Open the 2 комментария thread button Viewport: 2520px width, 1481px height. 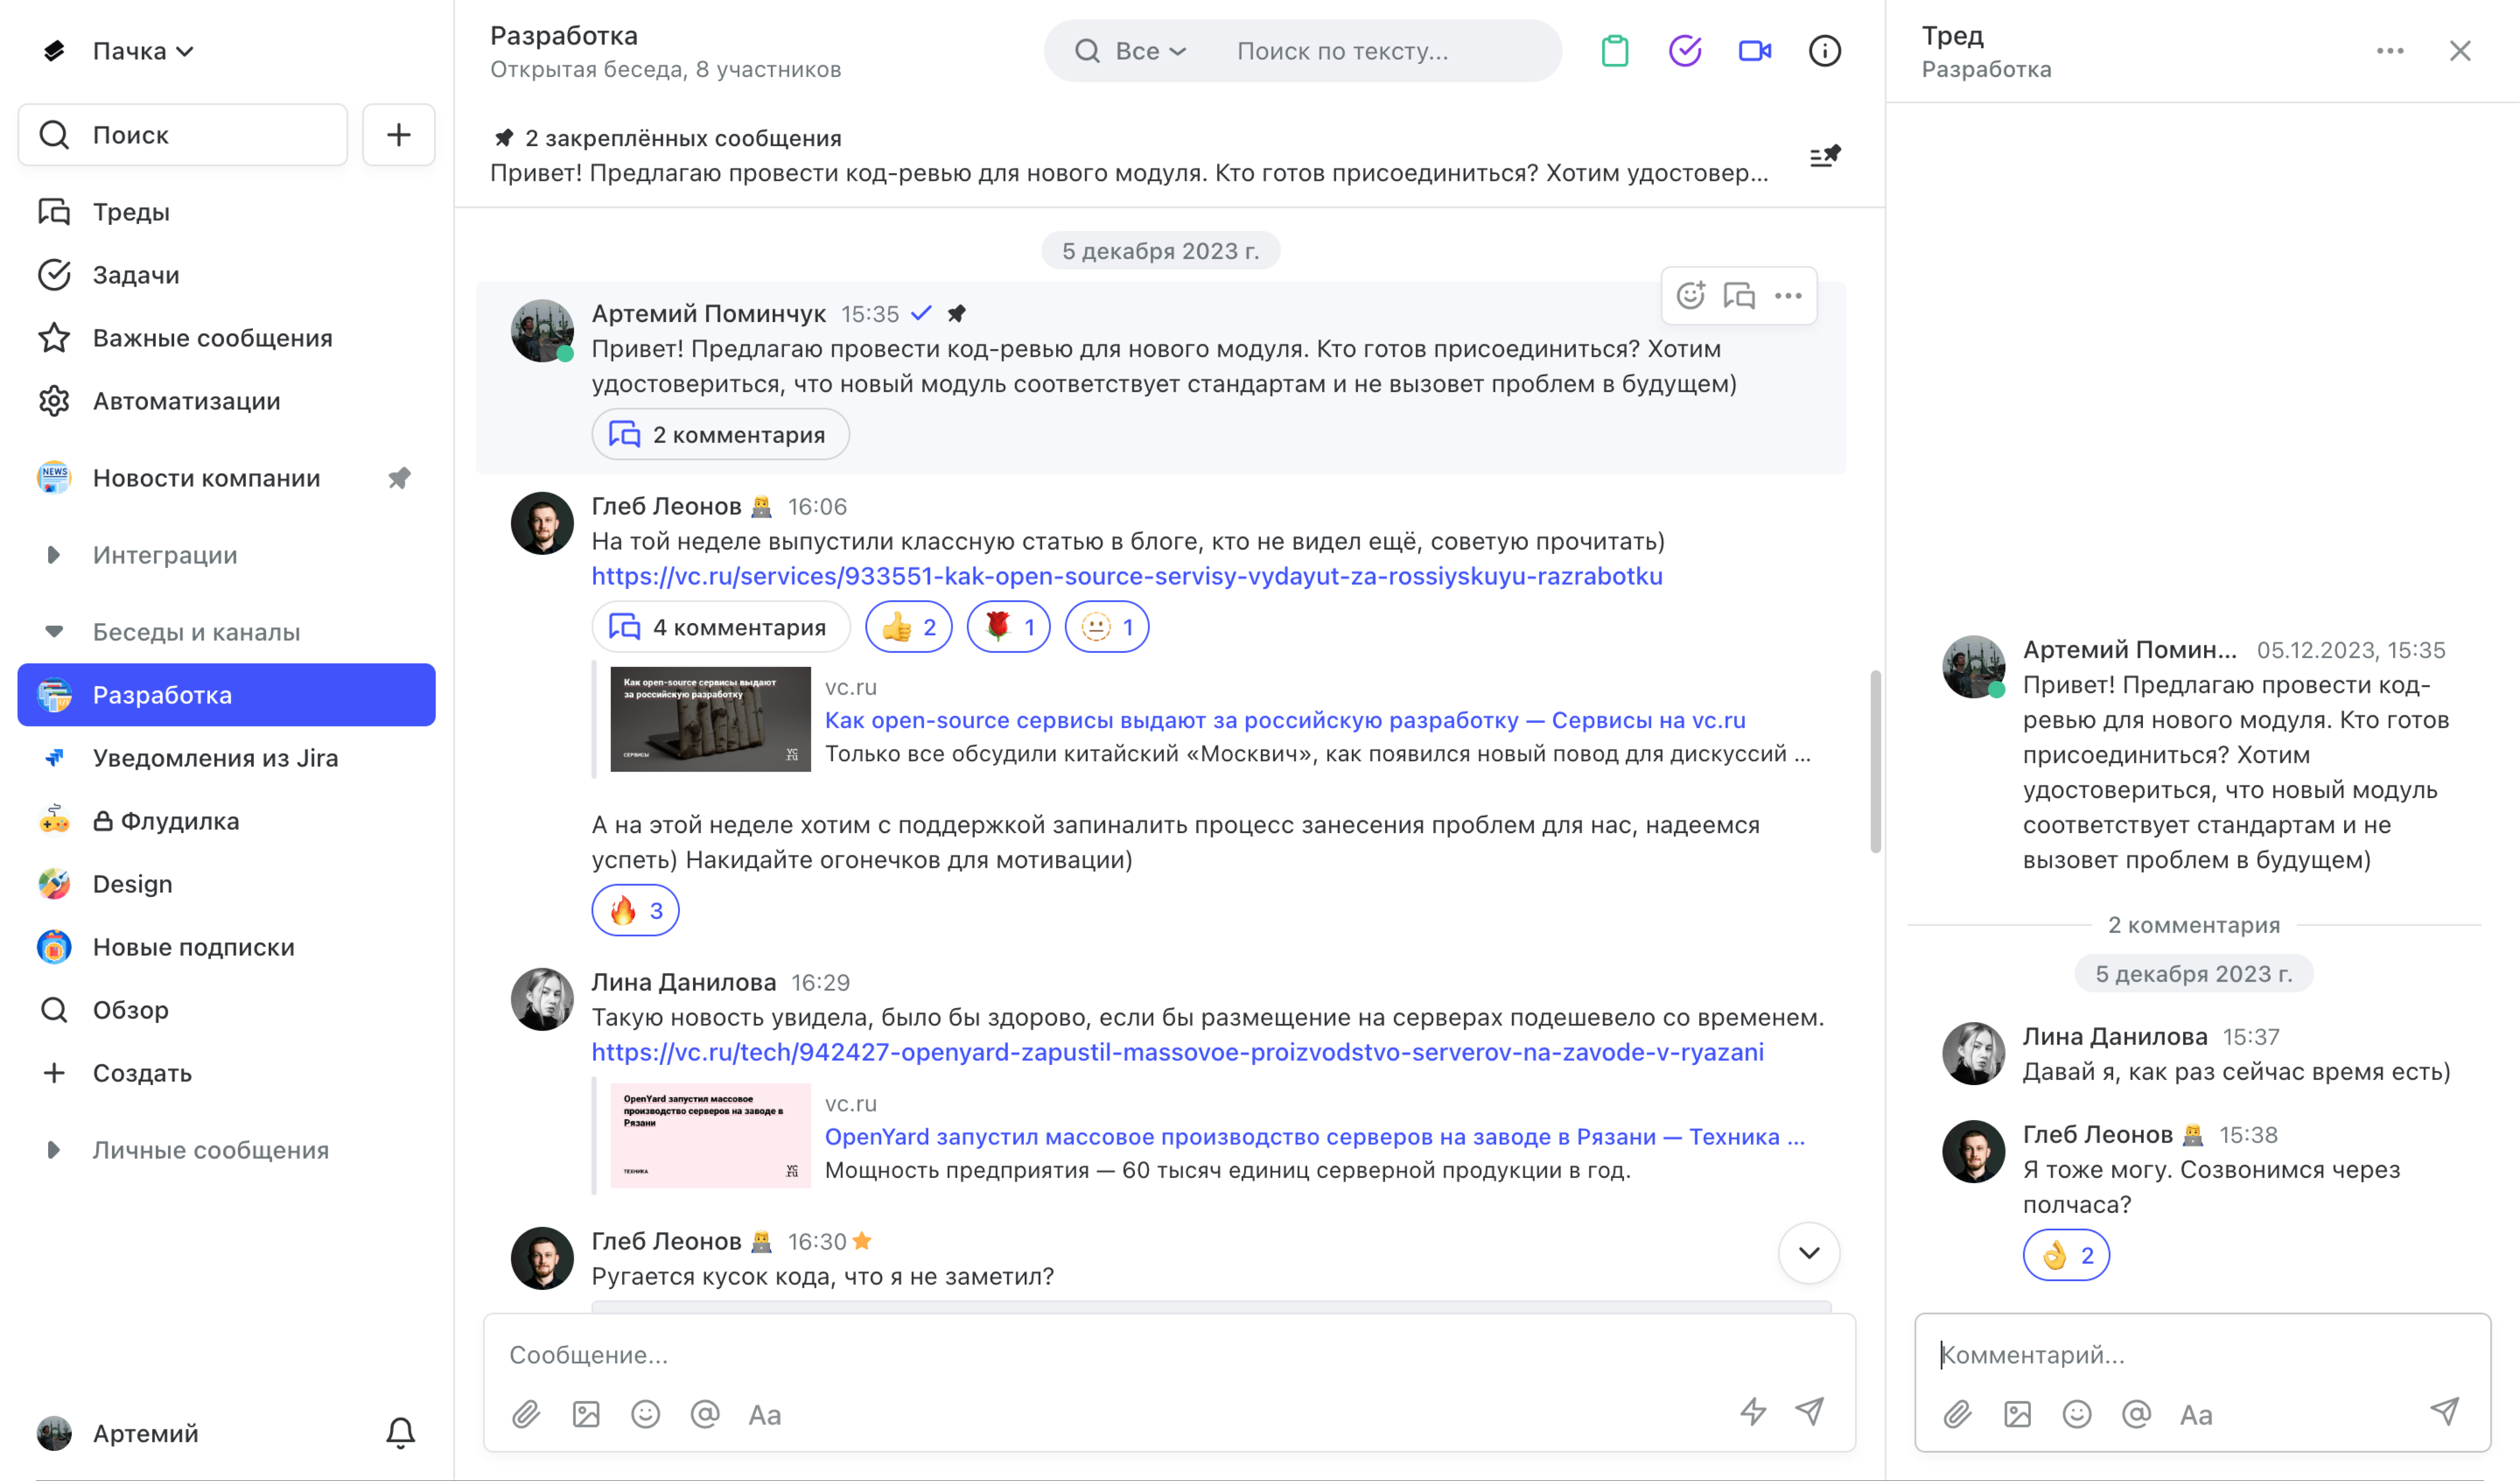click(720, 434)
